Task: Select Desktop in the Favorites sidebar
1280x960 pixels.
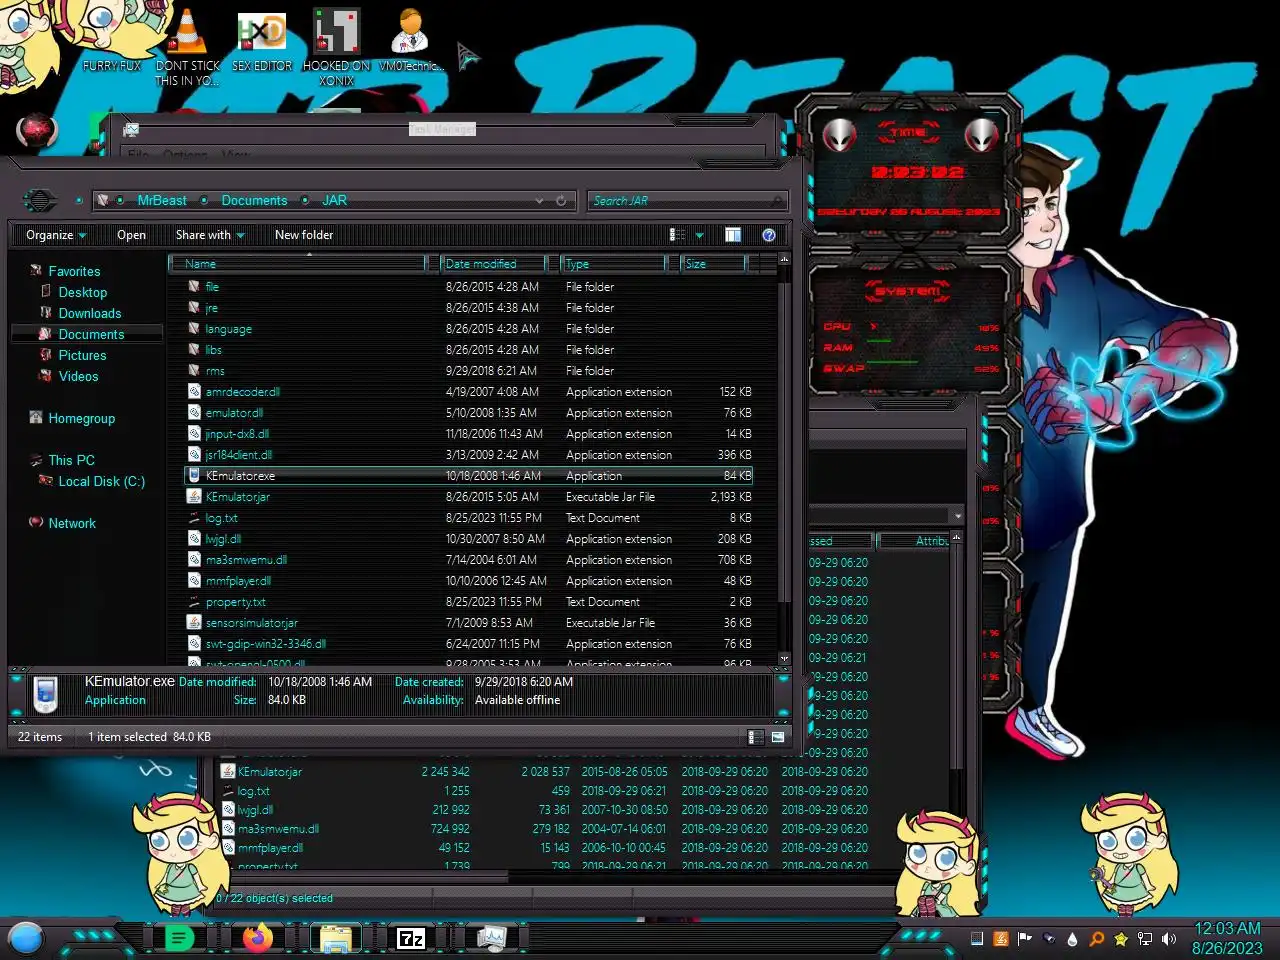Action: pos(82,292)
